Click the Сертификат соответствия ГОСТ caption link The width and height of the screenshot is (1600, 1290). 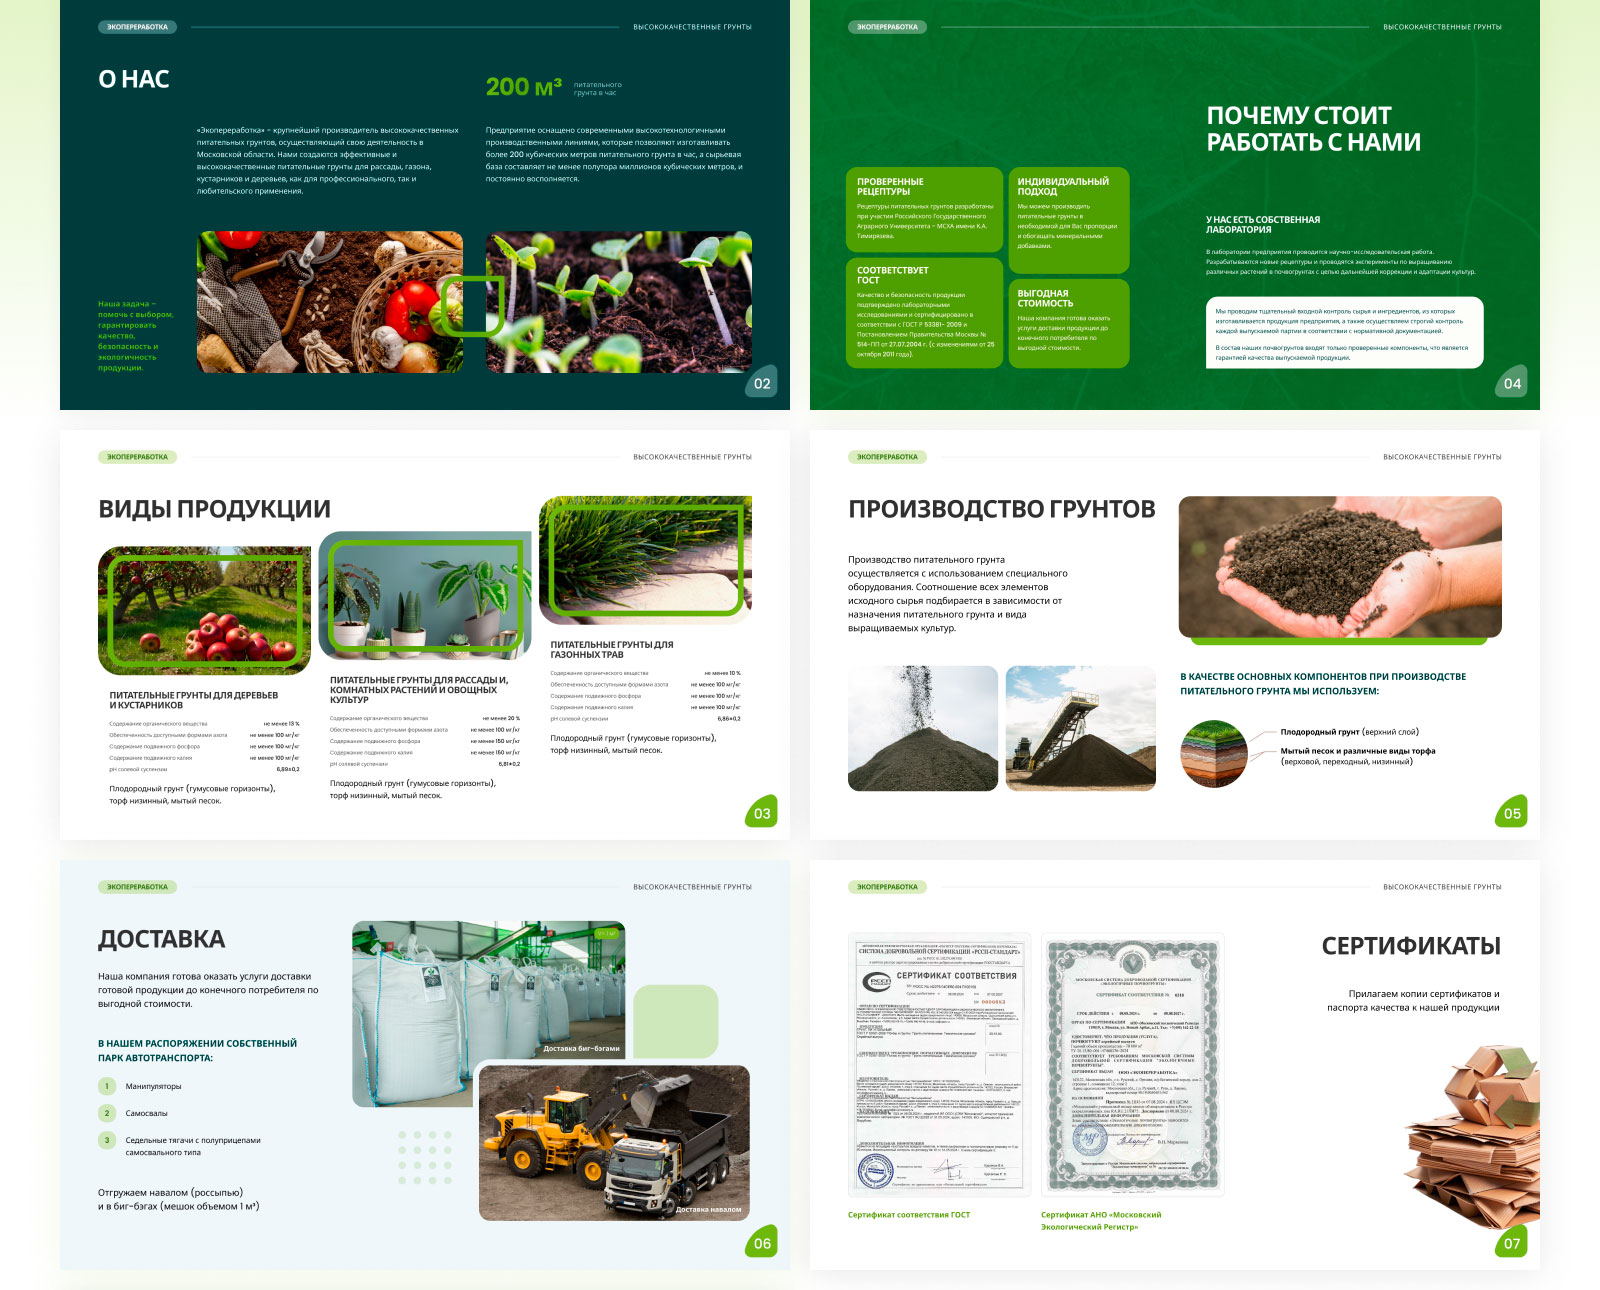(909, 1215)
